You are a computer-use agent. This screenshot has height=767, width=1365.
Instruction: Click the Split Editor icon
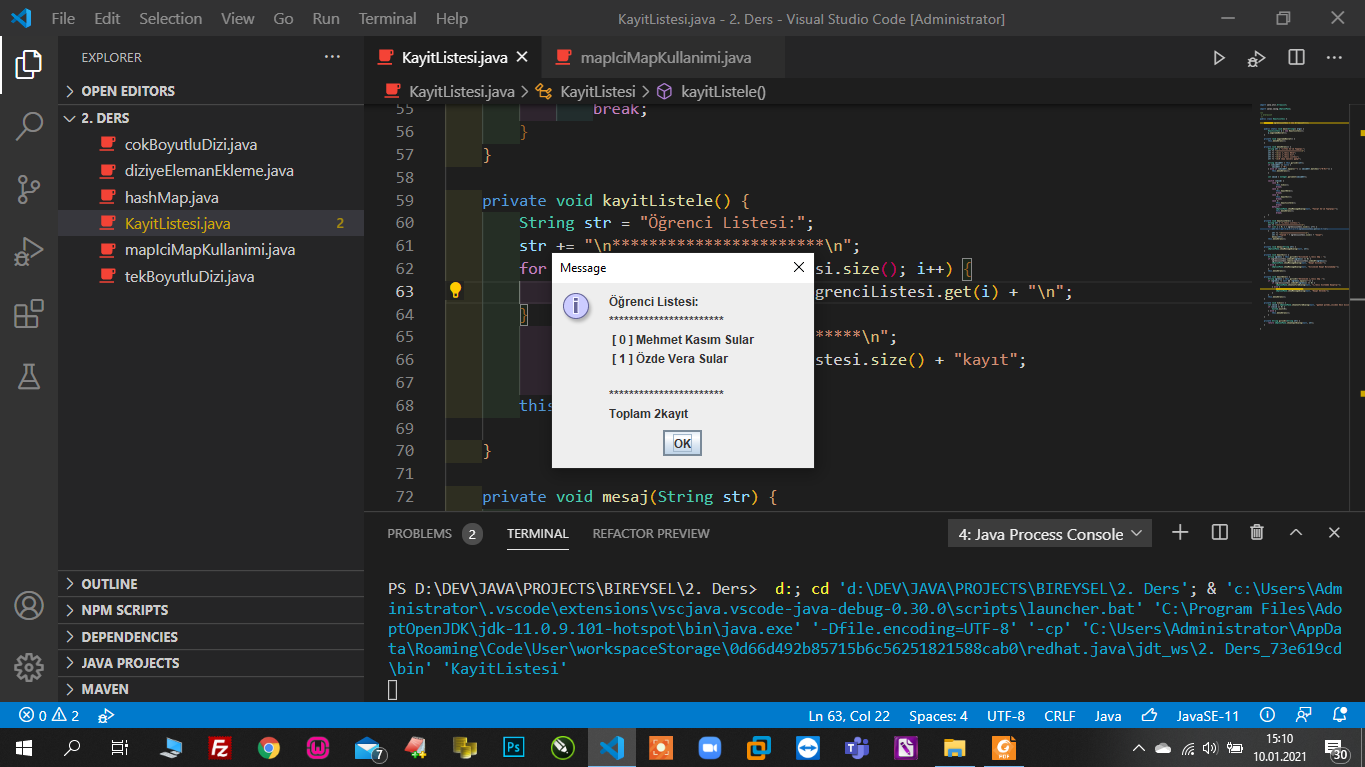(x=1296, y=58)
